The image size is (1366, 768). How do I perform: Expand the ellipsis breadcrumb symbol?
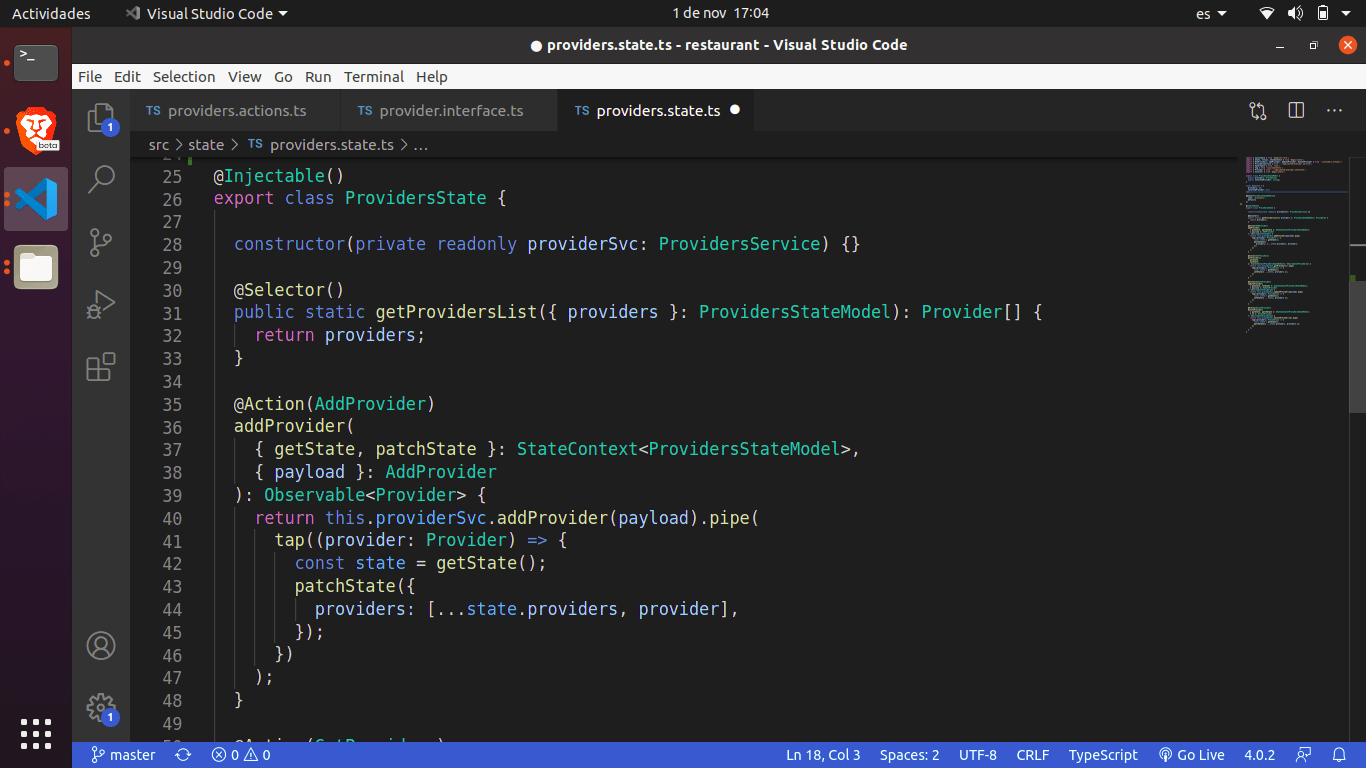[421, 145]
